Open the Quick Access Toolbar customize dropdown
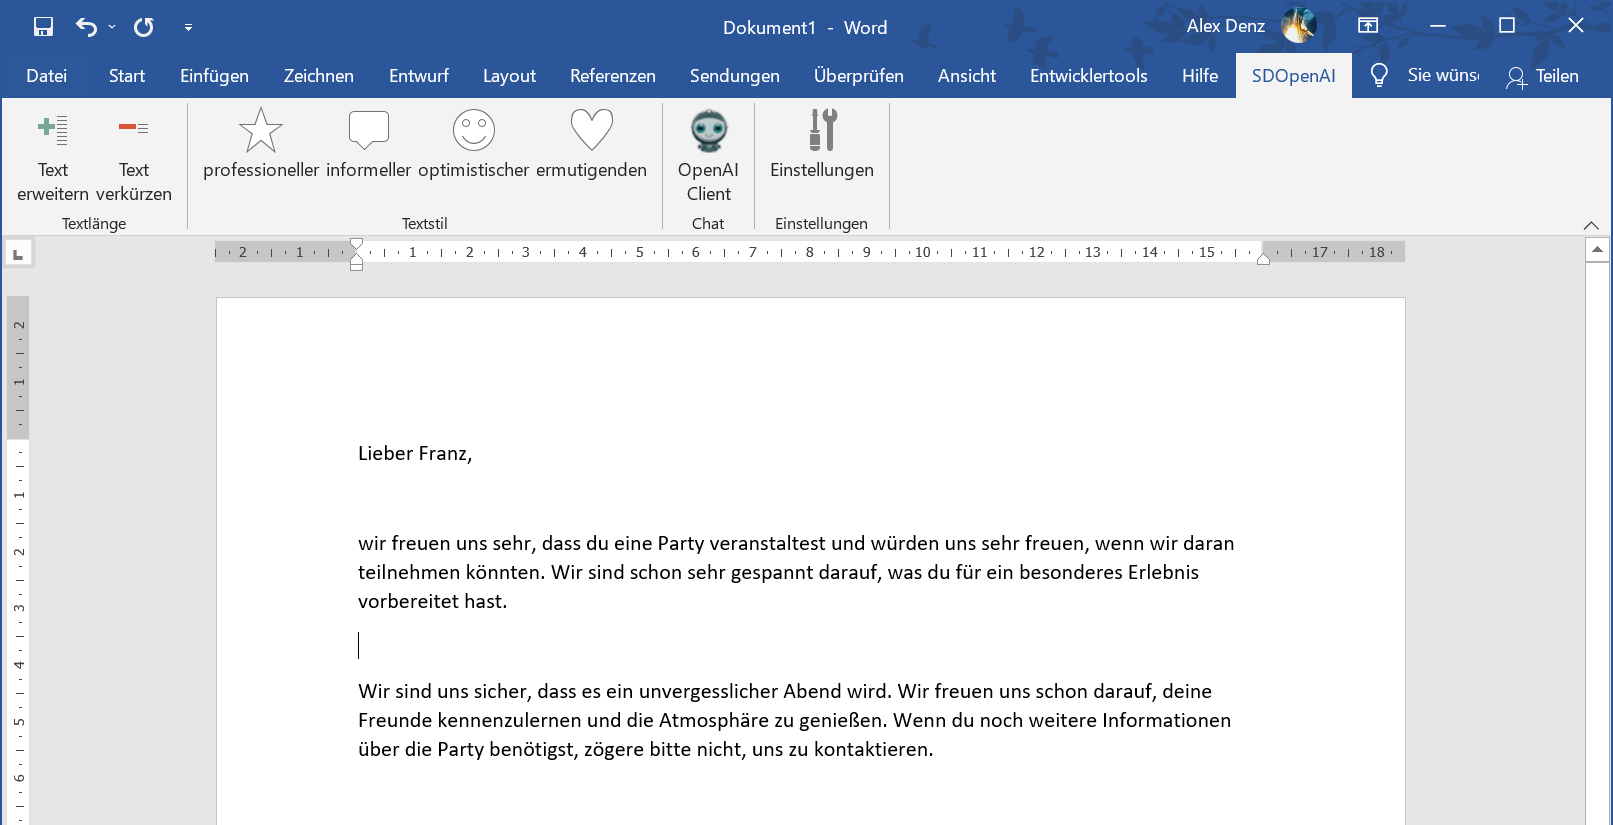Image resolution: width=1613 pixels, height=825 pixels. 188,27
